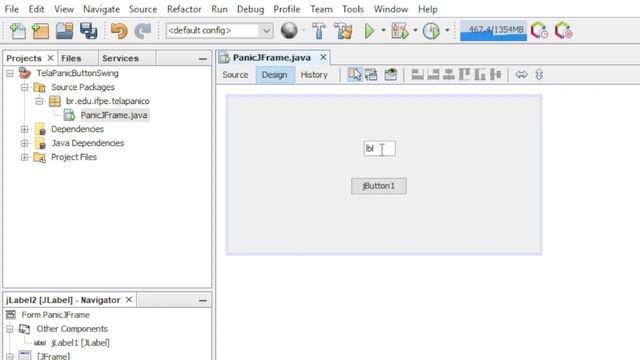Image resolution: width=640 pixels, height=360 pixels.
Task: Activate Connection Mode icon in designer toolbar
Action: point(371,75)
